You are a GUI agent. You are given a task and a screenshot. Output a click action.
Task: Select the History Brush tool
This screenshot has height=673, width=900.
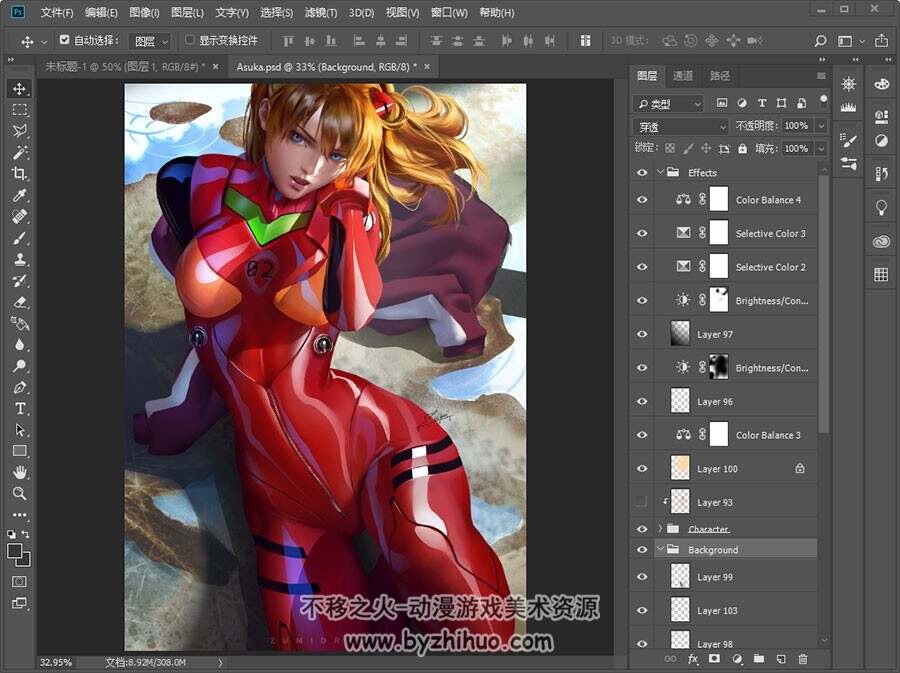click(20, 281)
